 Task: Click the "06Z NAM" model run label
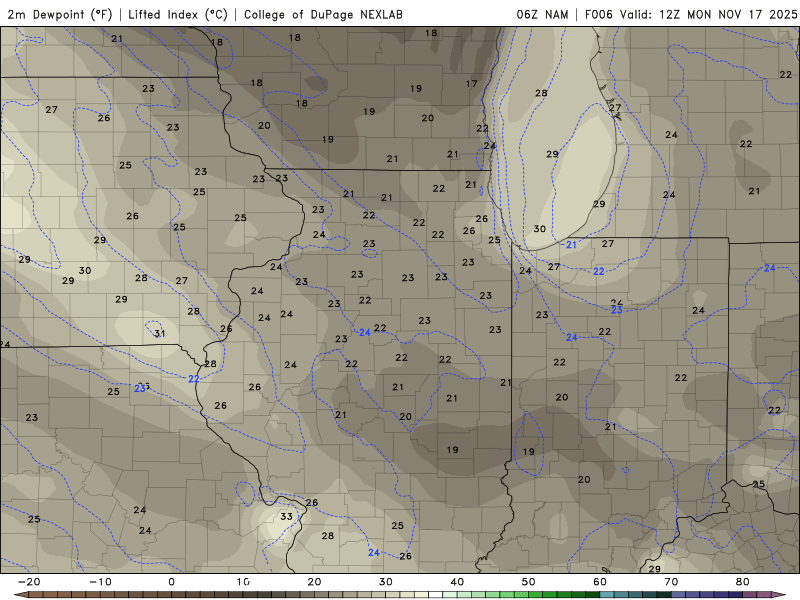point(542,14)
